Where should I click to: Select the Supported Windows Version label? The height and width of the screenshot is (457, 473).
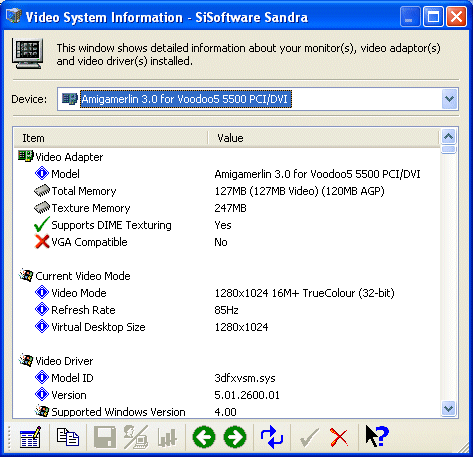click(118, 412)
